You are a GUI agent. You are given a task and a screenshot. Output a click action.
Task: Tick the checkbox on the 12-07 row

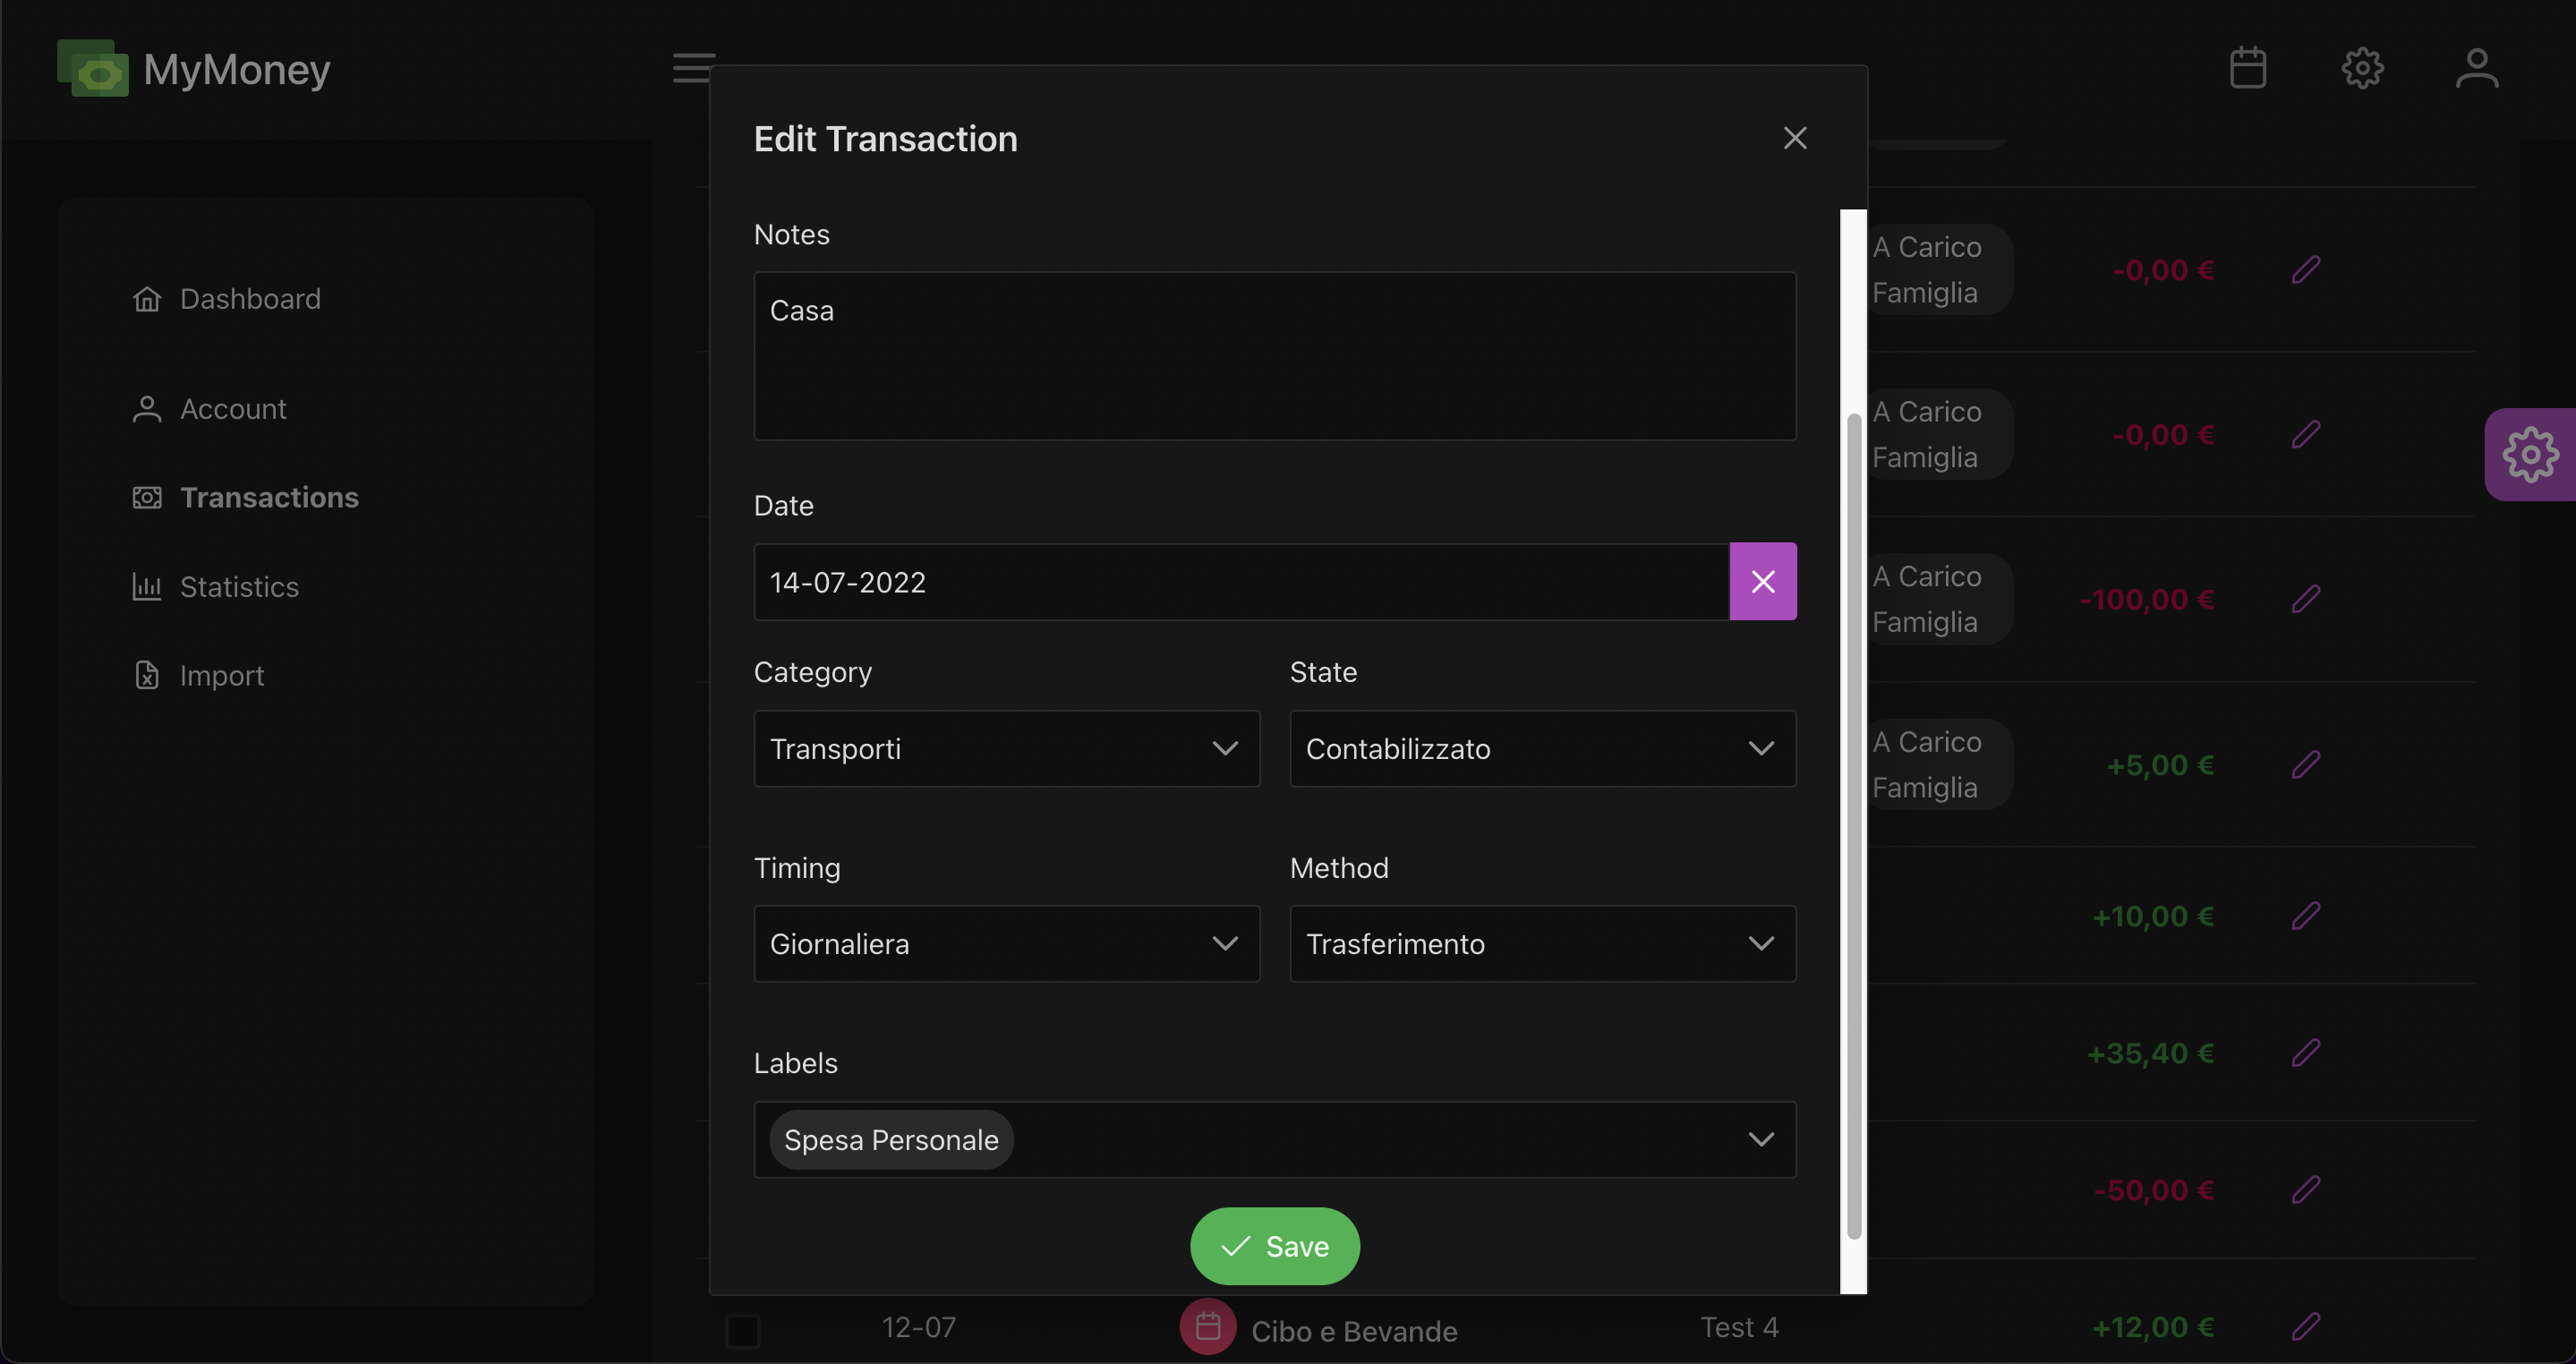click(x=742, y=1331)
